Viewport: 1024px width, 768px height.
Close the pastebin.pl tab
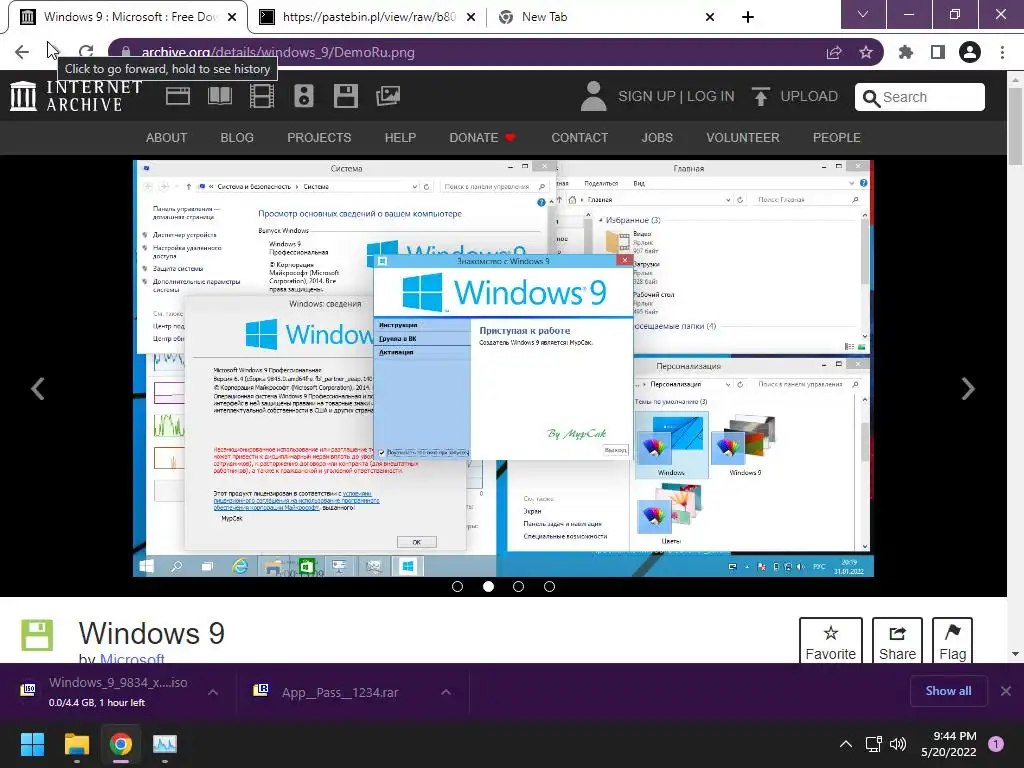[471, 18]
